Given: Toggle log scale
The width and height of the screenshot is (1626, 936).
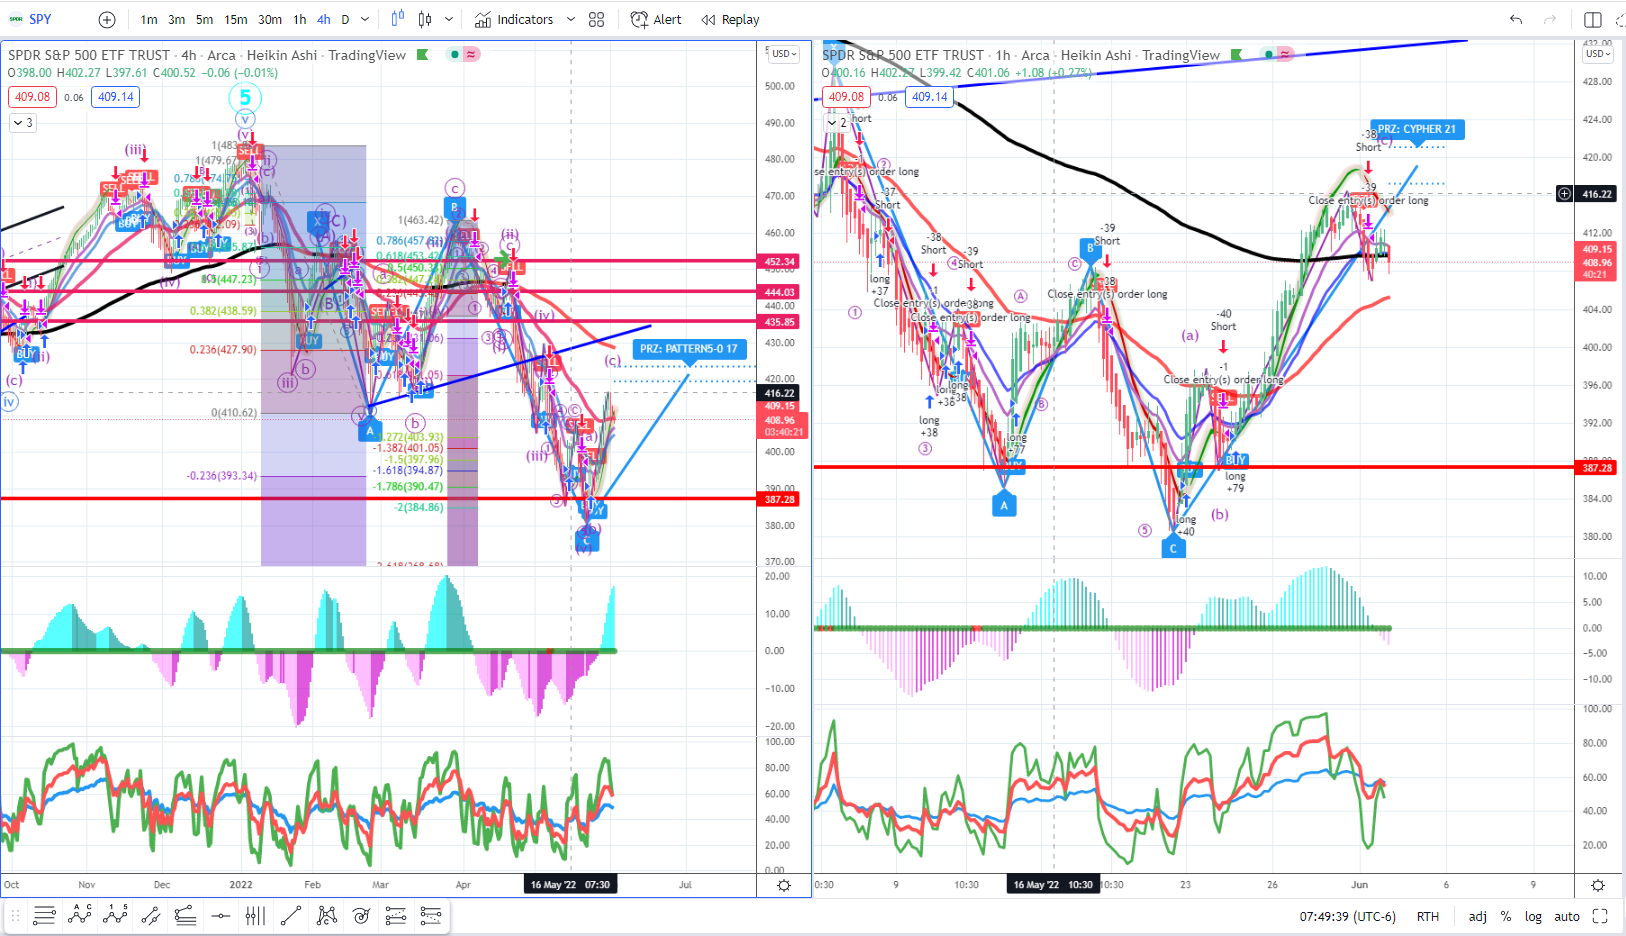Looking at the screenshot, I should [1533, 916].
